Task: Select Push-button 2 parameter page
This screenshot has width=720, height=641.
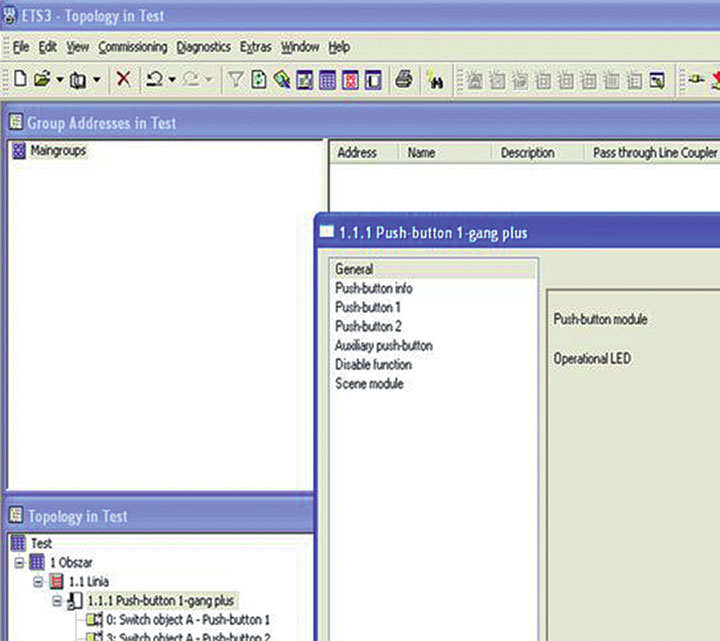Action: pyautogui.click(x=368, y=326)
